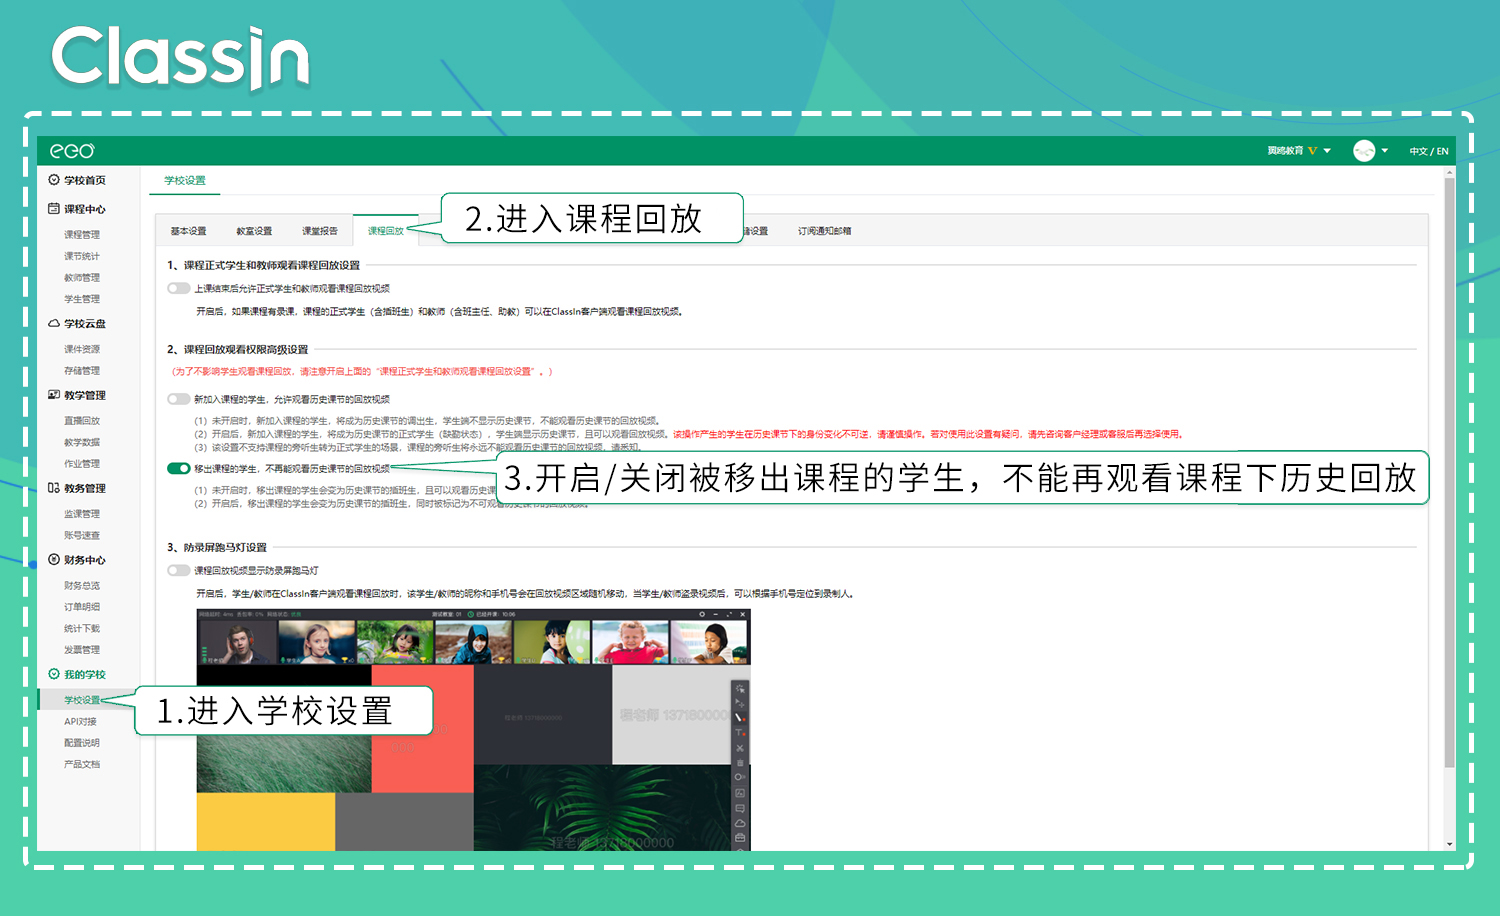This screenshot has width=1500, height=916.
Task: Open the 教学管理 sidebar section
Action: click(x=77, y=395)
